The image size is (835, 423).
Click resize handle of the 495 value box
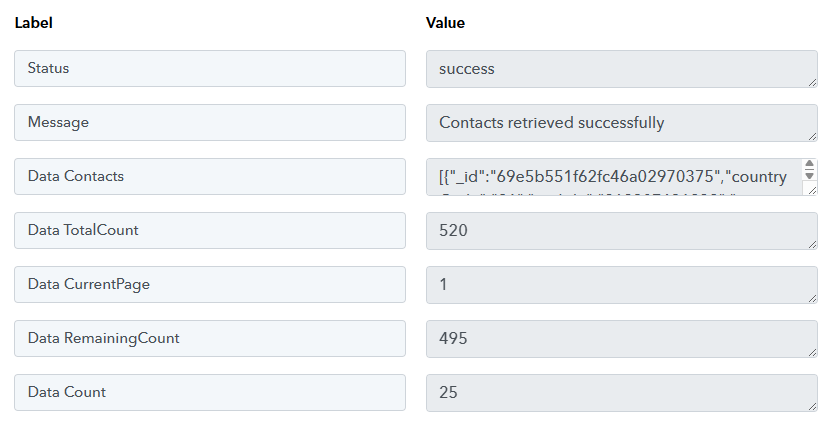pos(812,352)
